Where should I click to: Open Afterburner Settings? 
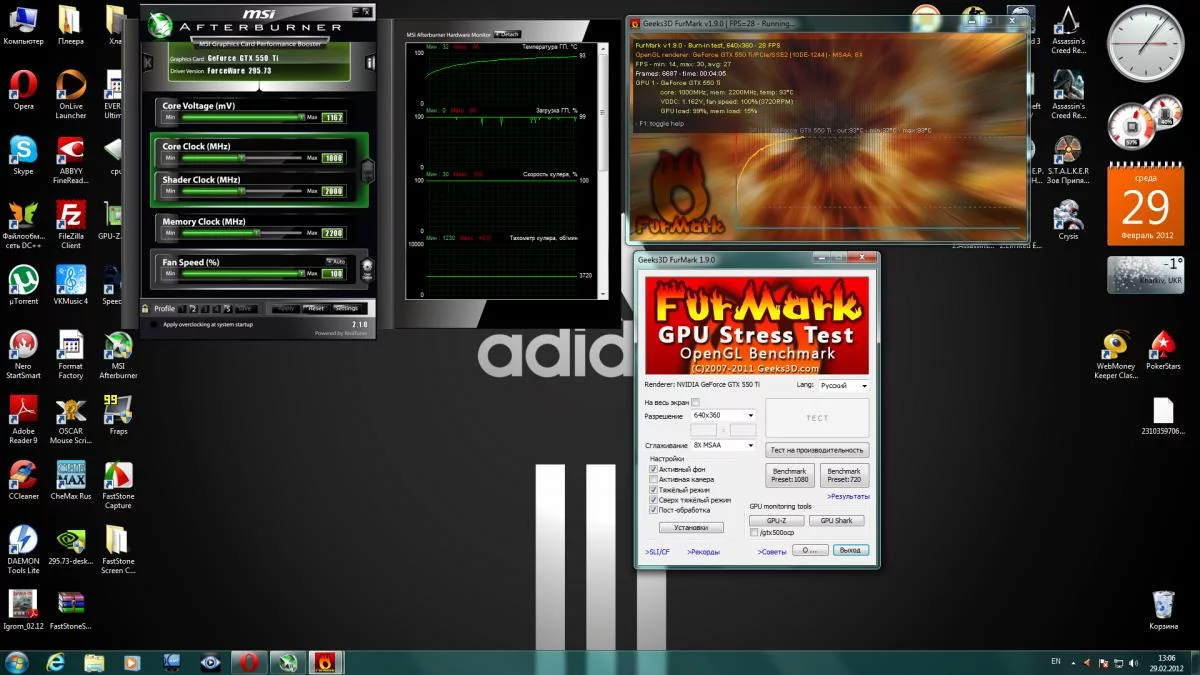pos(346,309)
